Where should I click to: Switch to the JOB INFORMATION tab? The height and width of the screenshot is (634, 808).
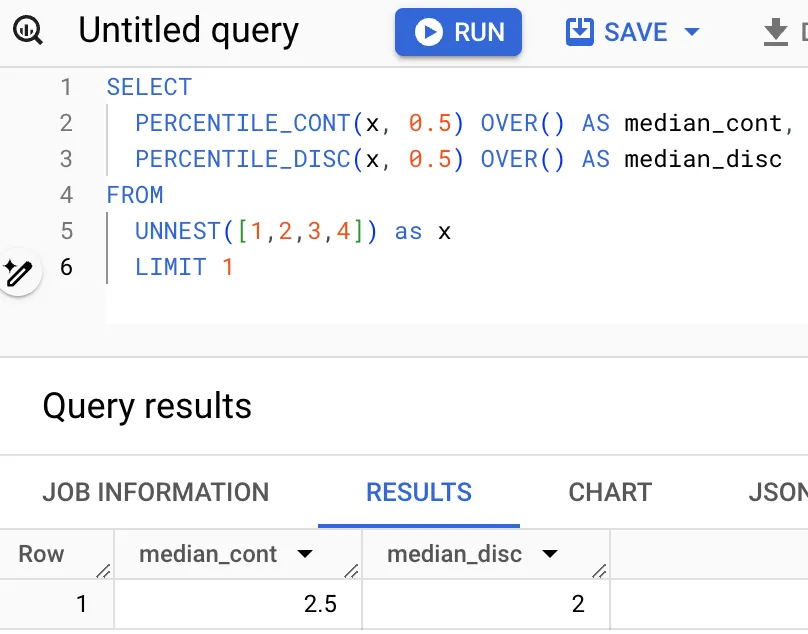point(155,492)
